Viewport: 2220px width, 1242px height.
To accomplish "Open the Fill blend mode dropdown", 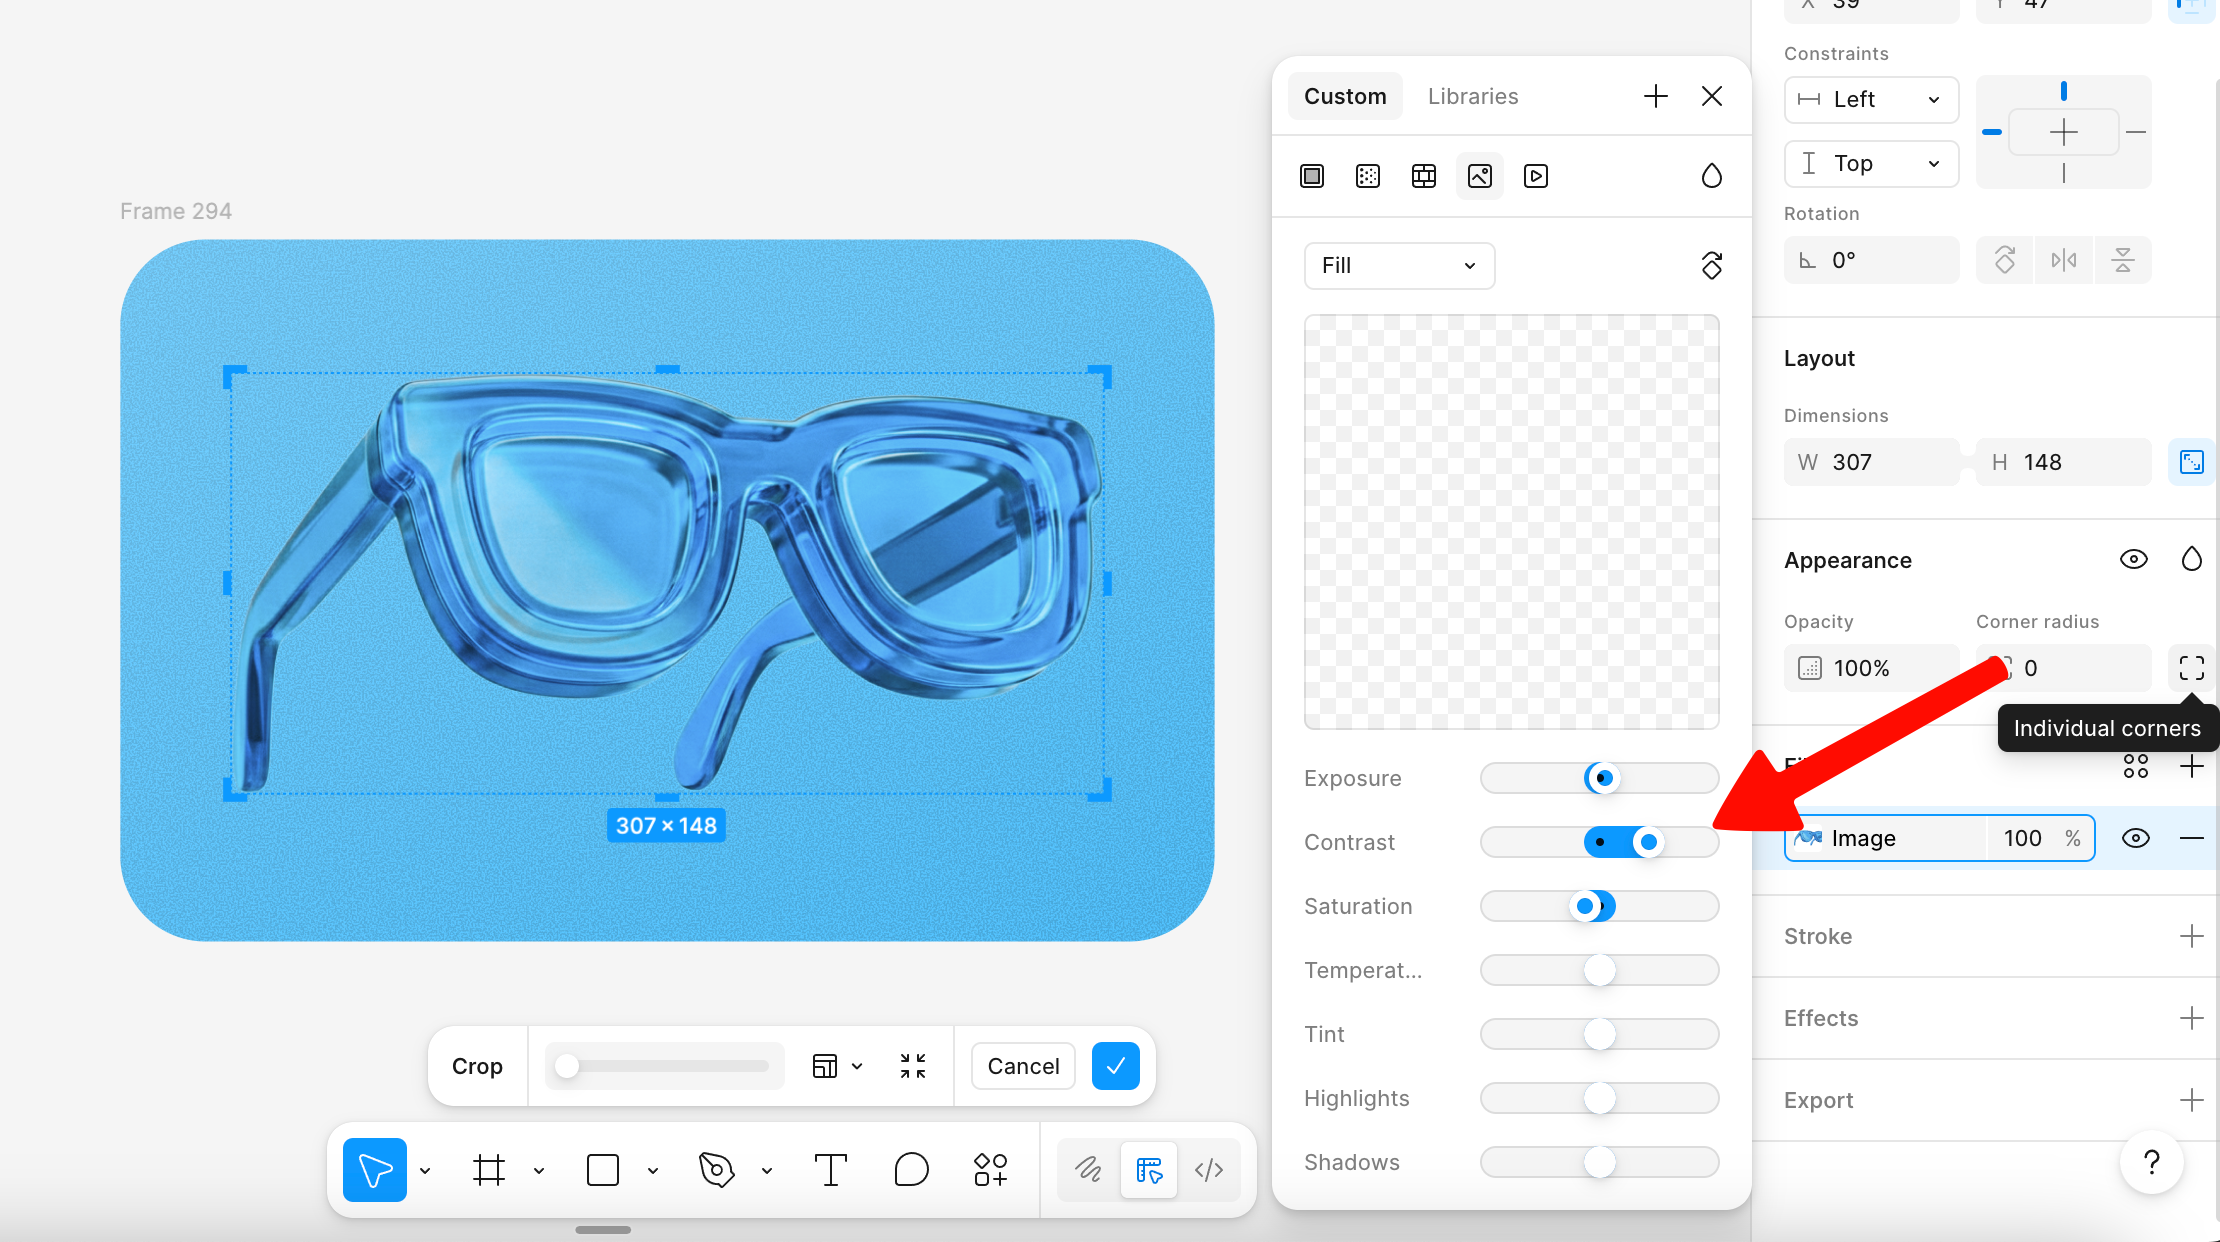I will click(x=1399, y=265).
